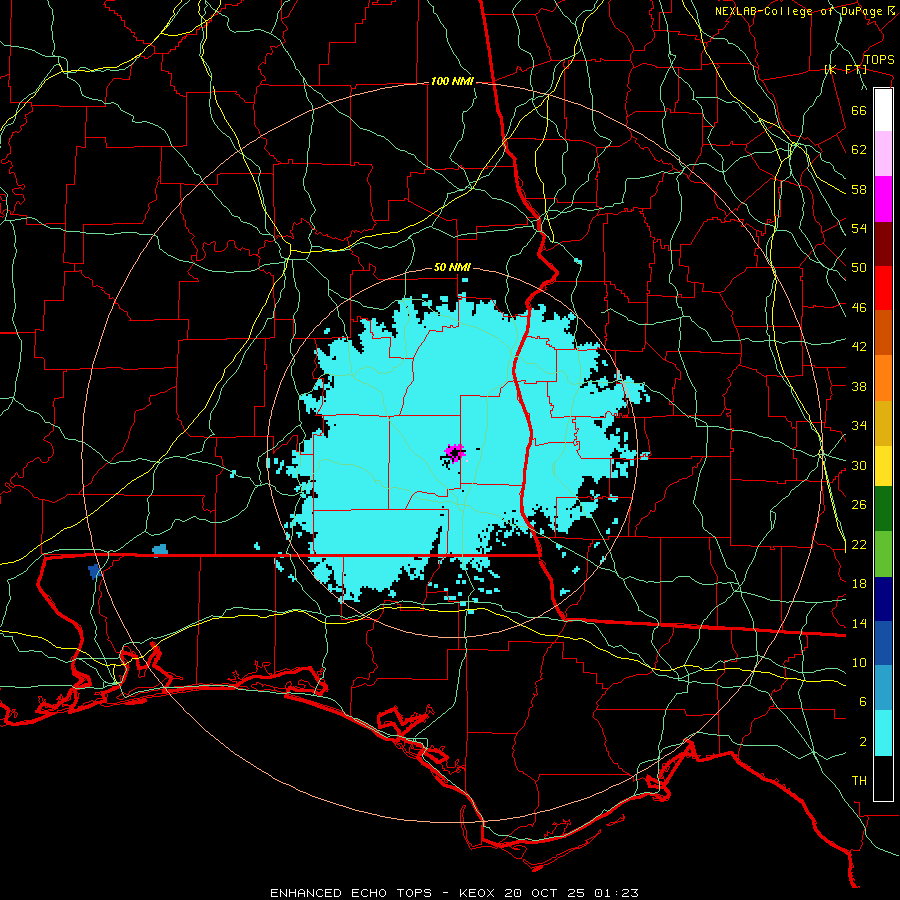Select the light green legend swatch
Screen dimensions: 900x900
pyautogui.click(x=883, y=554)
